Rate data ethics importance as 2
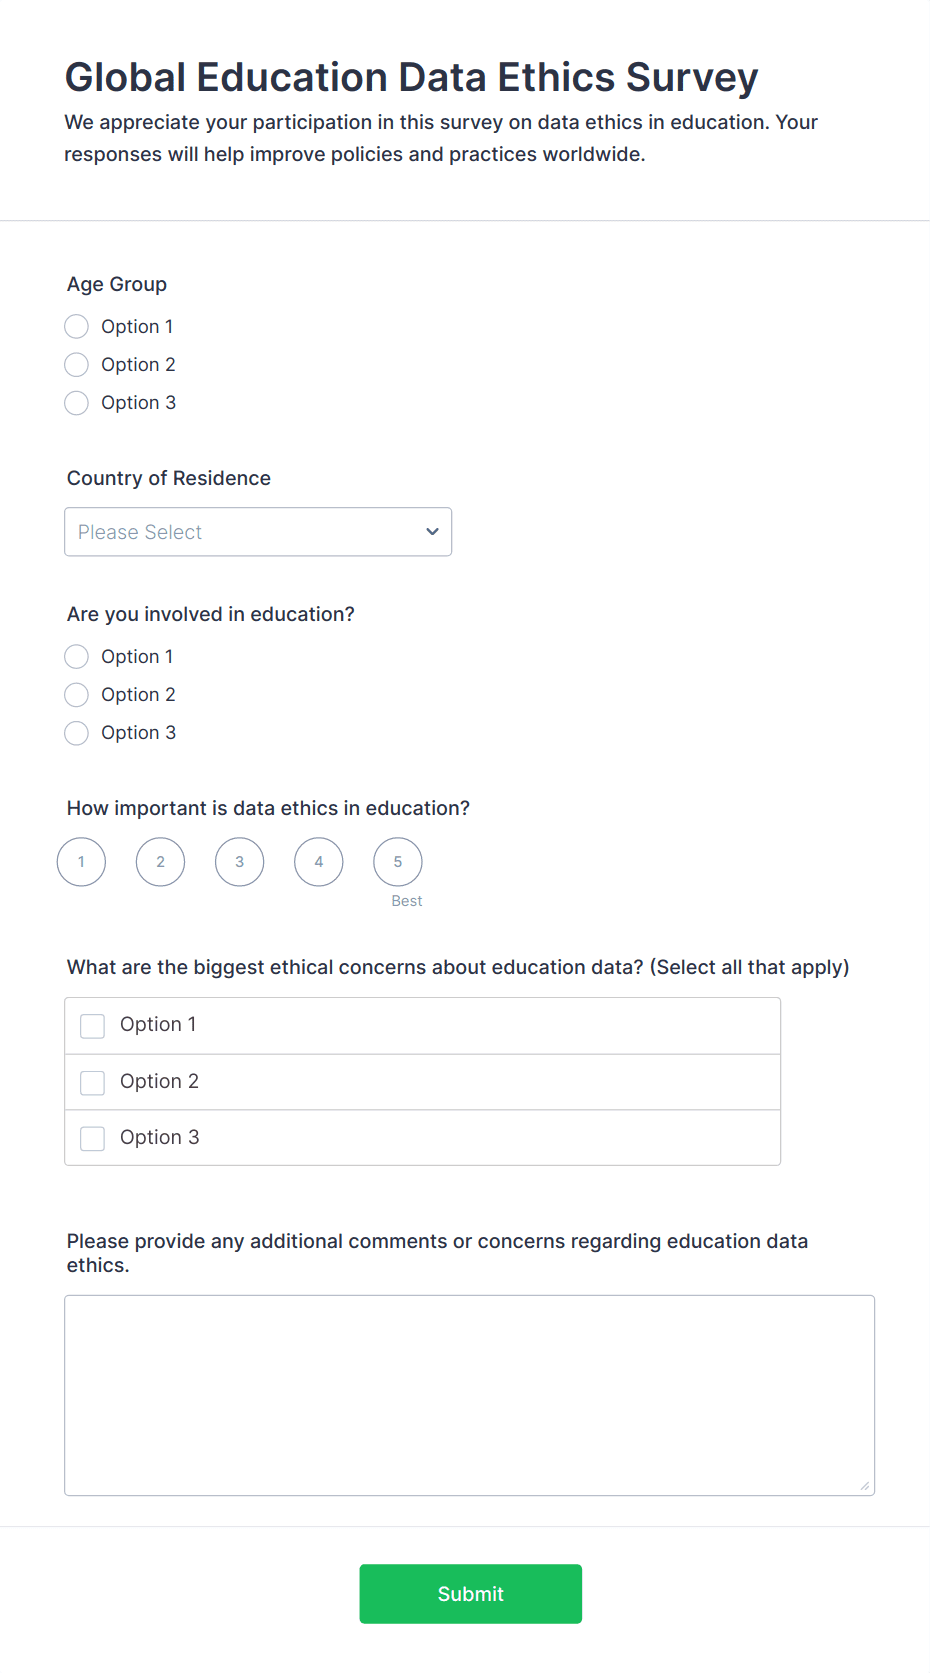 pyautogui.click(x=160, y=862)
